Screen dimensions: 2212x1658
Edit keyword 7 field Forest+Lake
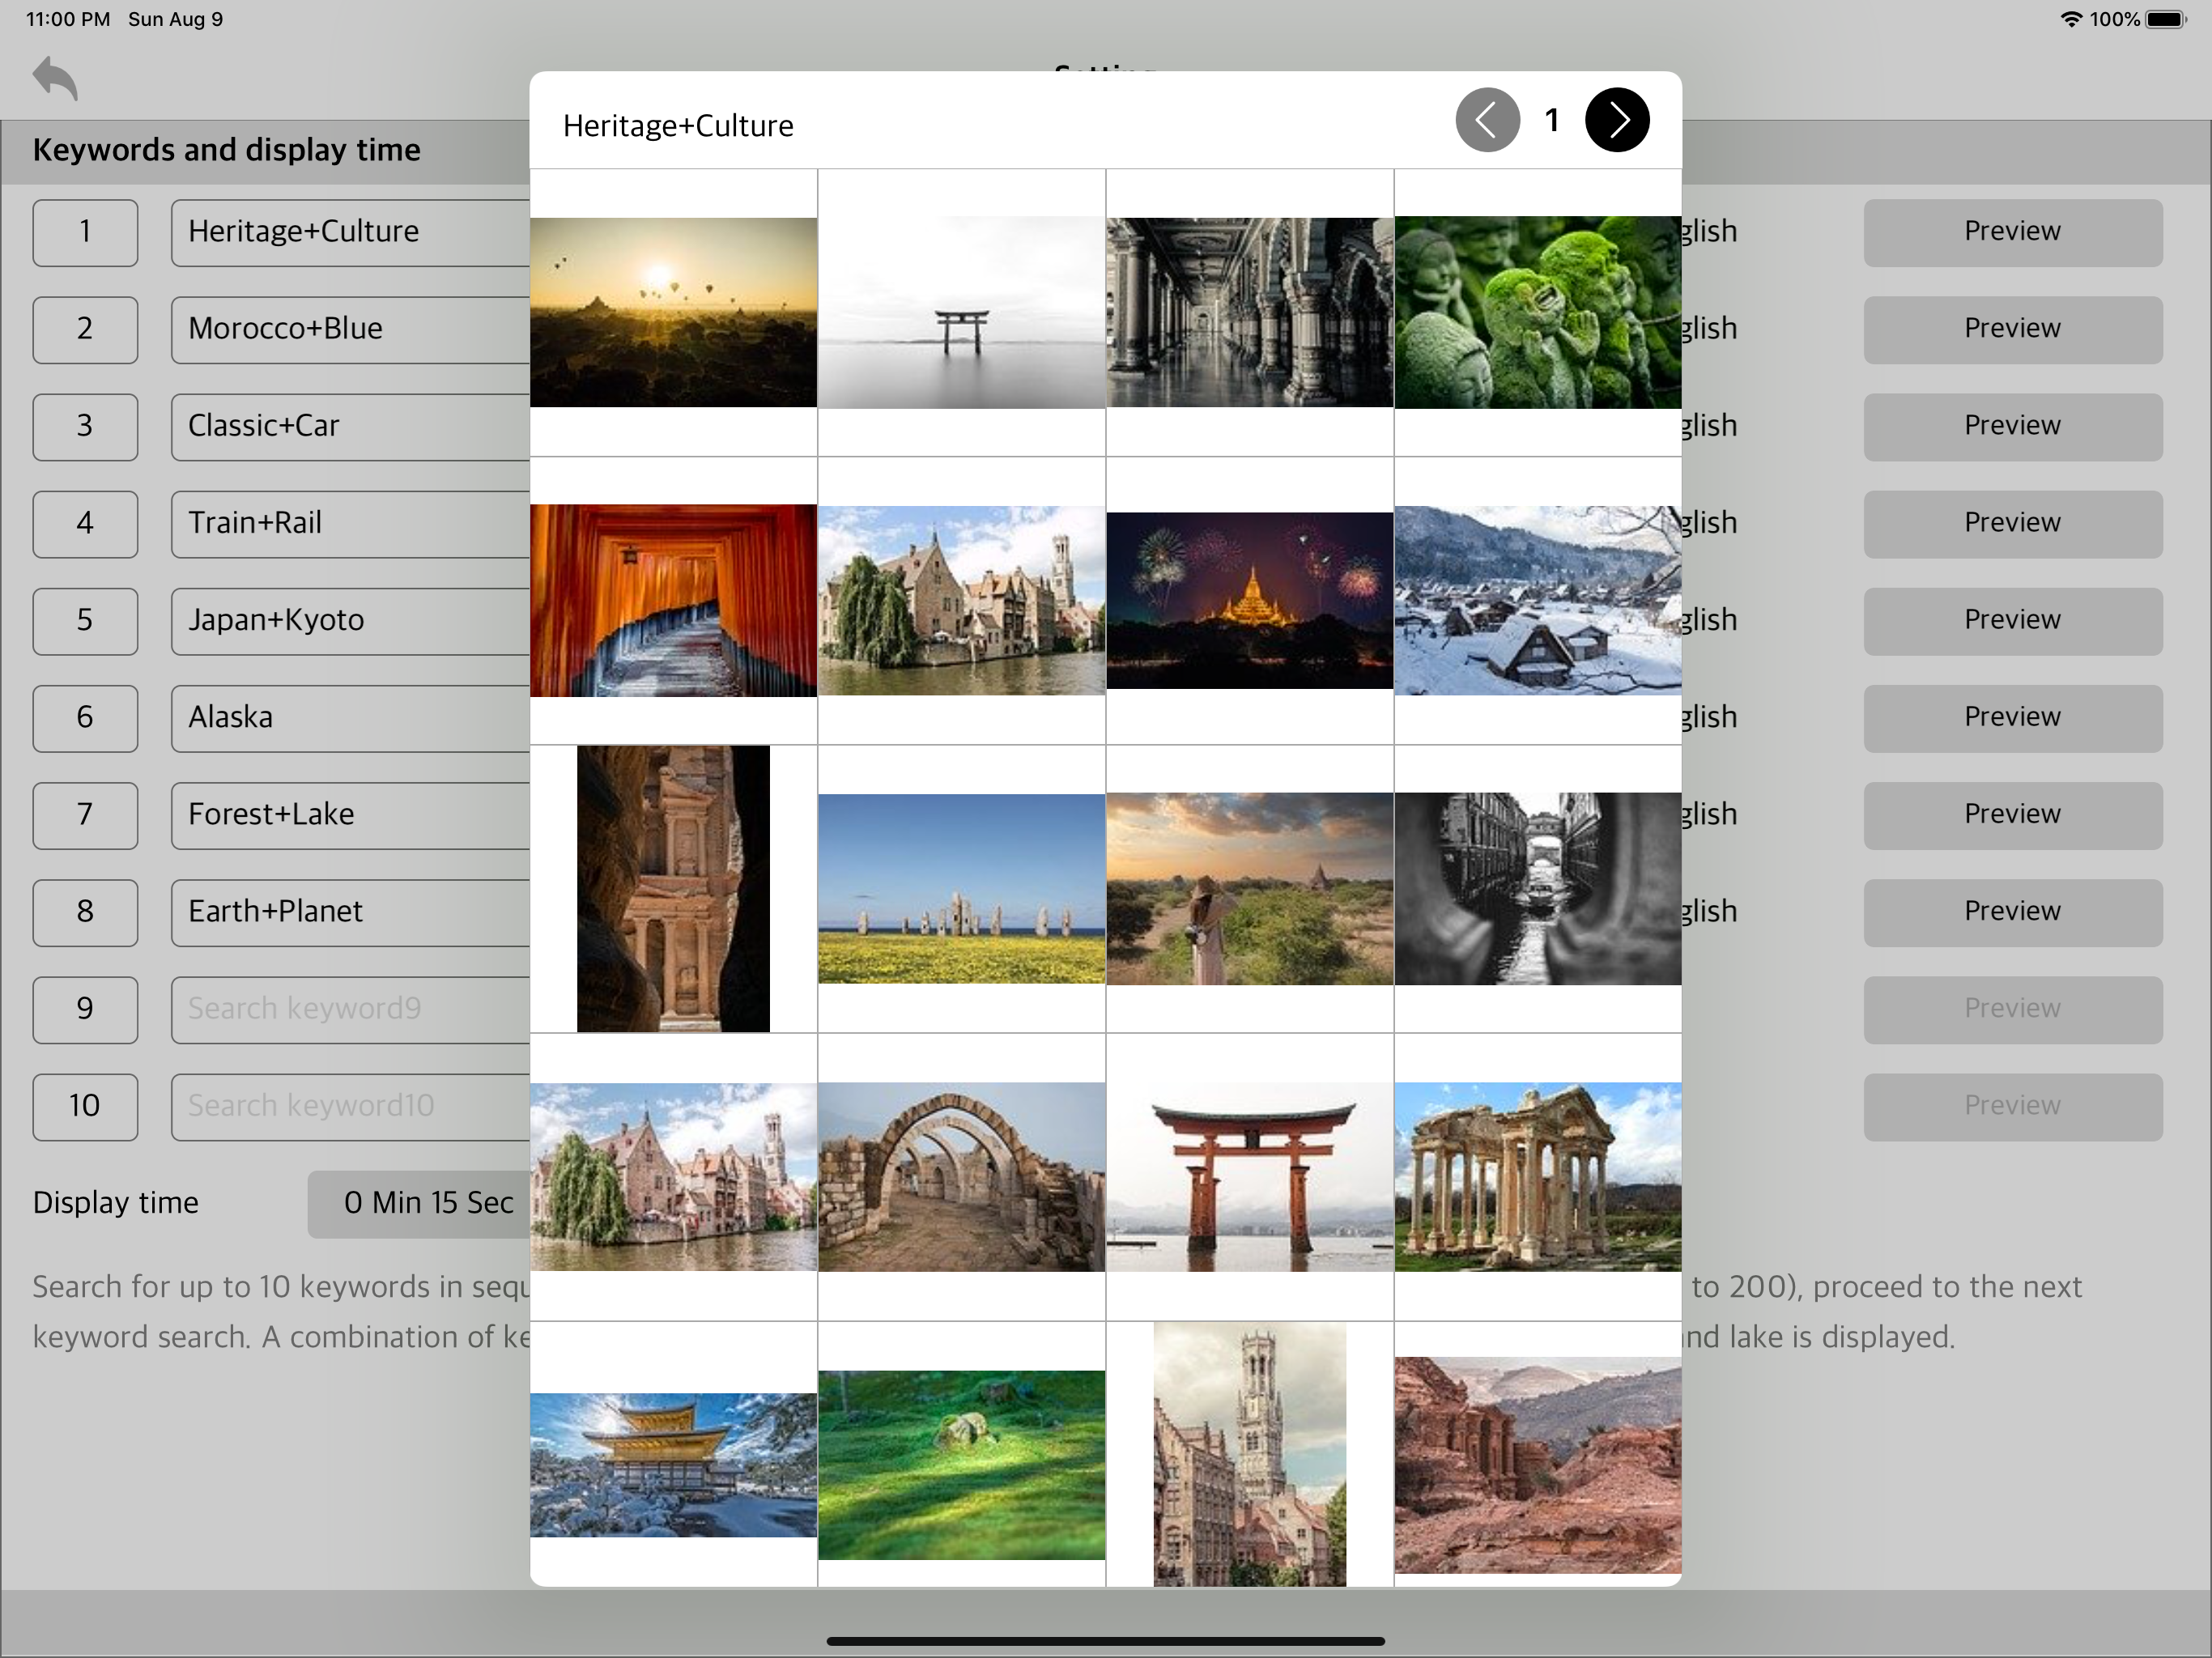350,815
